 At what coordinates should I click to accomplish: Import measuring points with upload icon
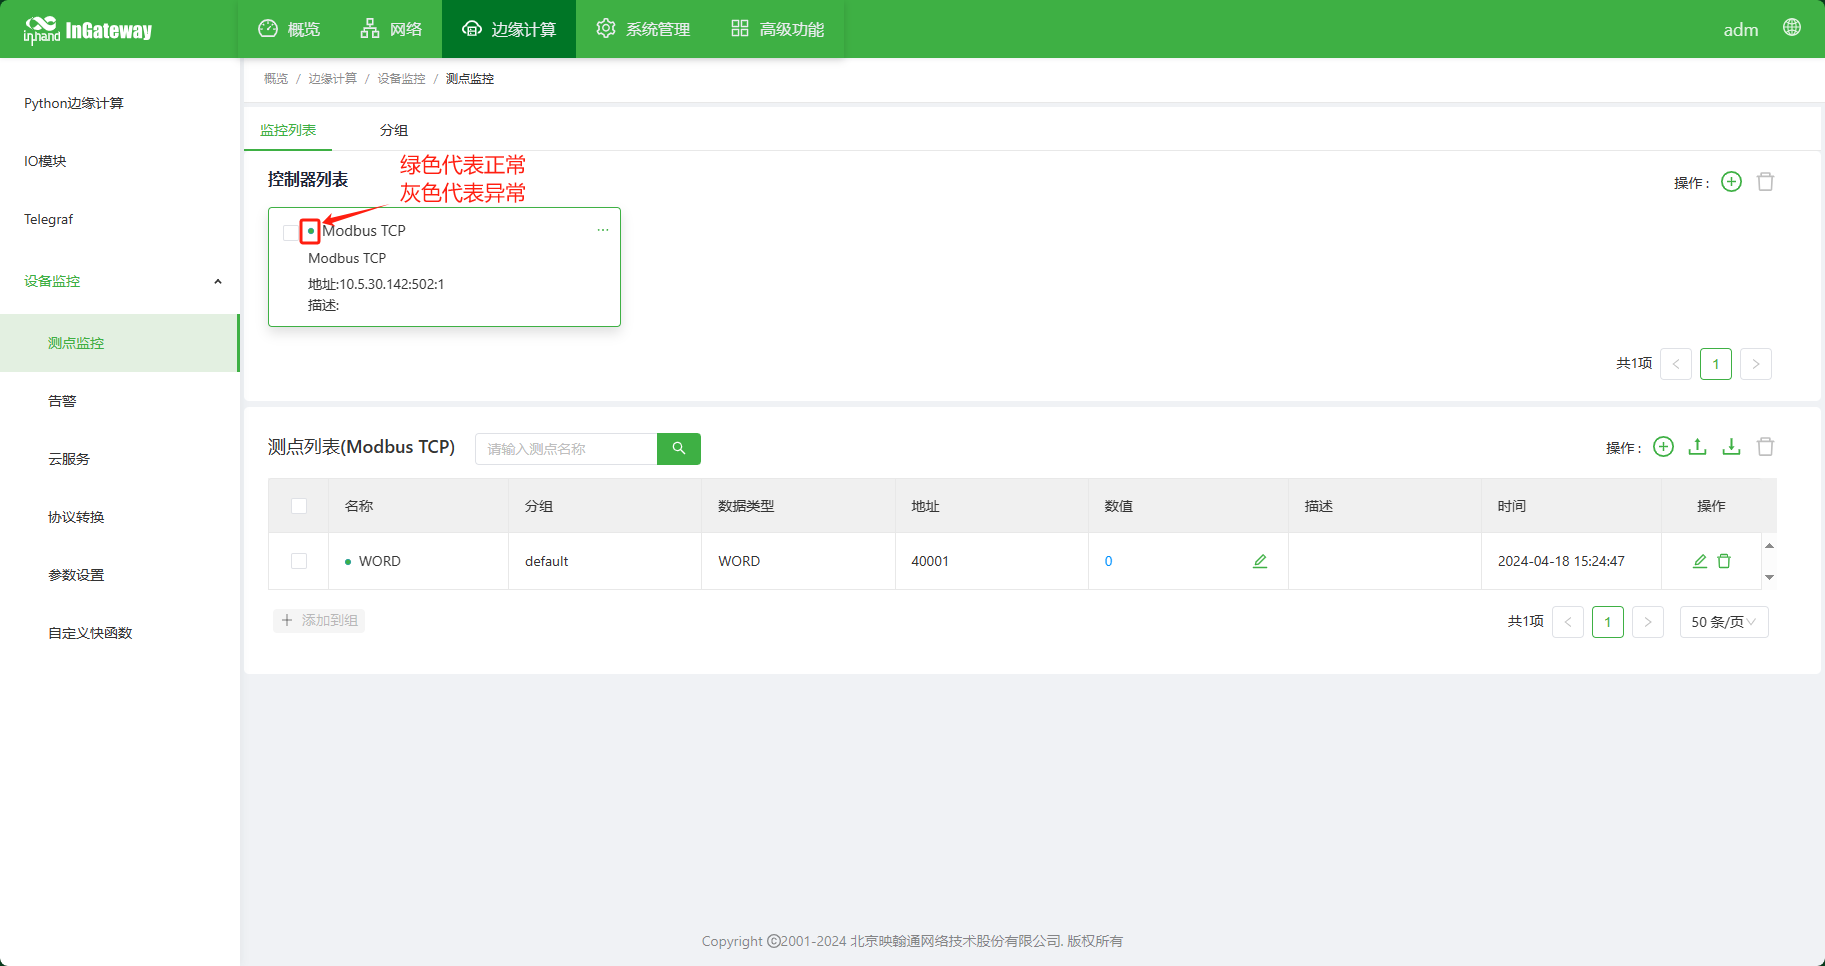tap(1698, 447)
